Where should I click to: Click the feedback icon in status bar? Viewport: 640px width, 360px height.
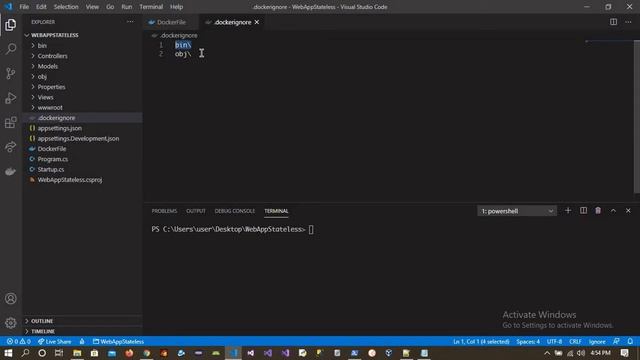[616, 341]
